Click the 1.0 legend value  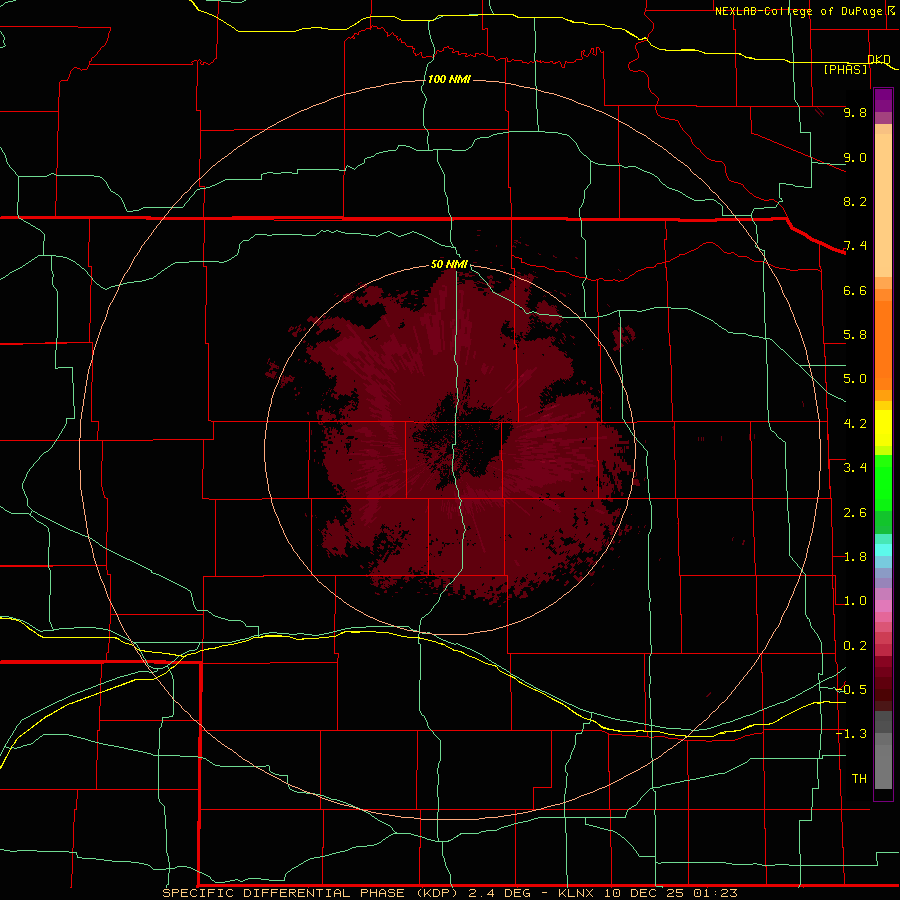pyautogui.click(x=855, y=601)
